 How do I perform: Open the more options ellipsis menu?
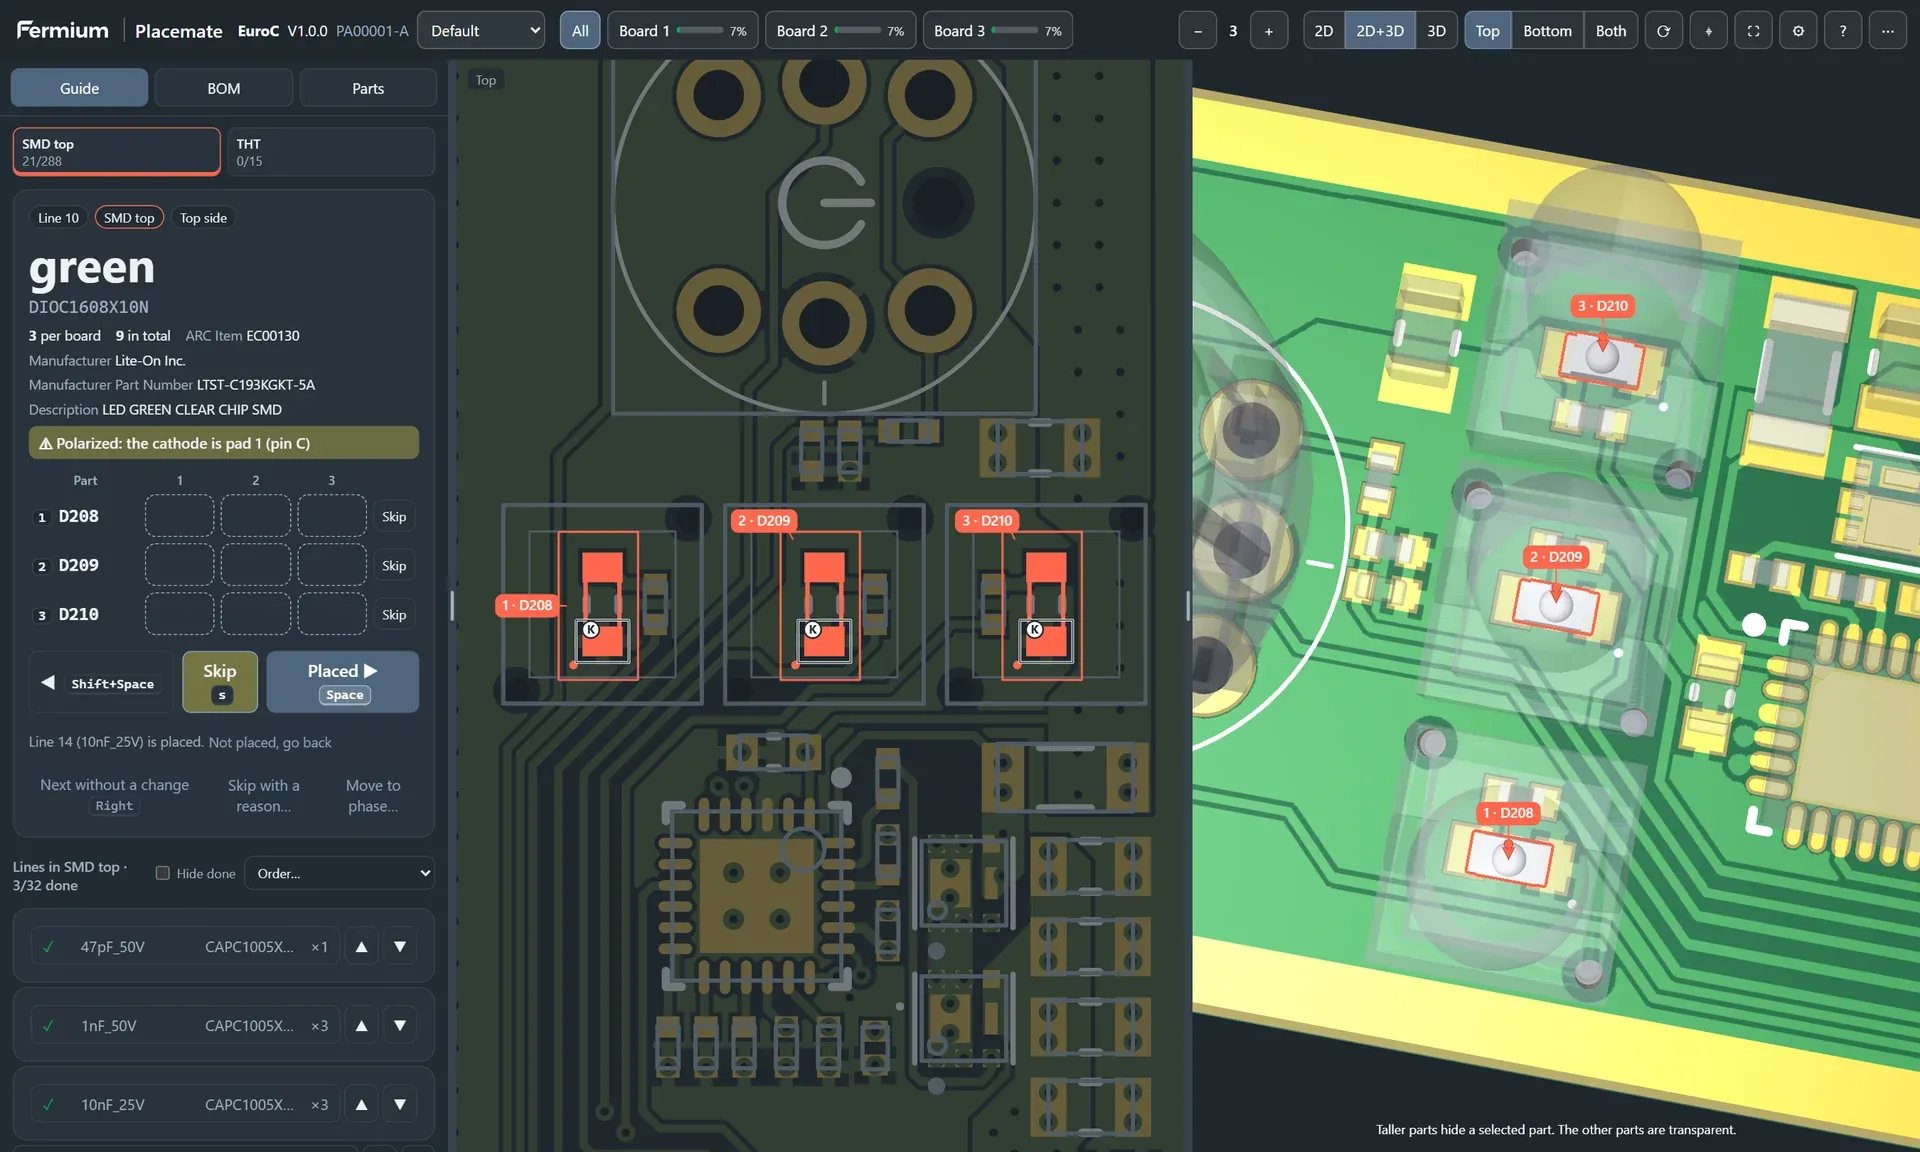click(x=1887, y=31)
